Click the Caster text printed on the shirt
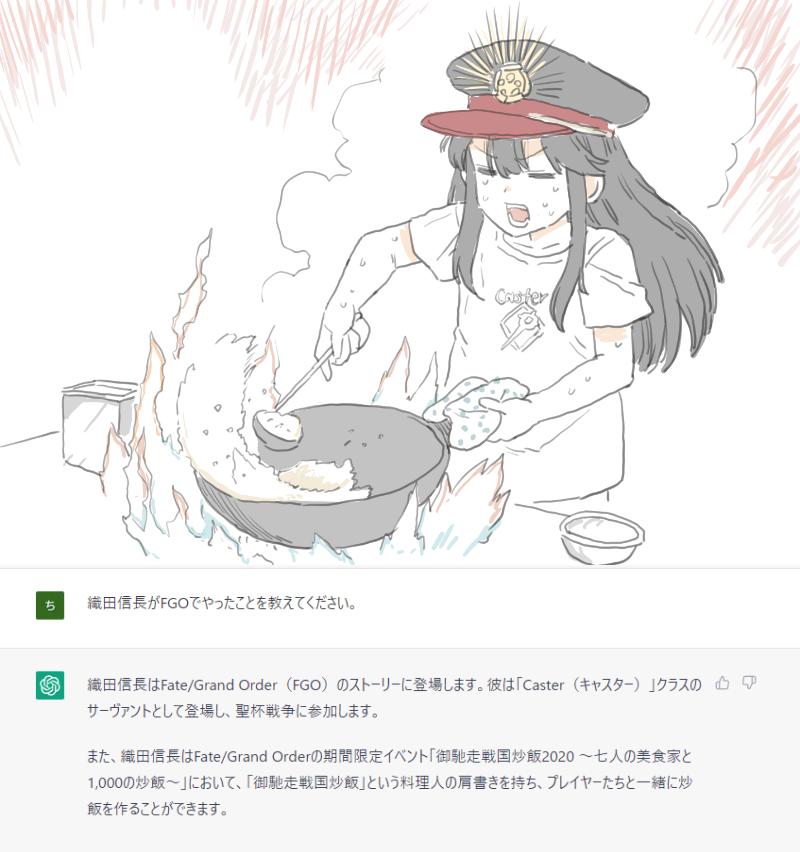800x852 pixels. tap(521, 297)
